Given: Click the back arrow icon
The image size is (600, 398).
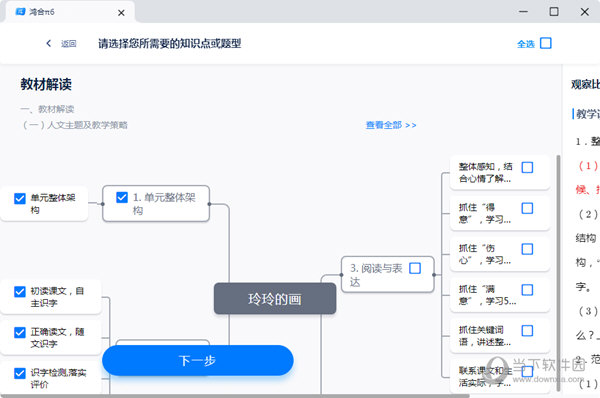Looking at the screenshot, I should (x=49, y=44).
